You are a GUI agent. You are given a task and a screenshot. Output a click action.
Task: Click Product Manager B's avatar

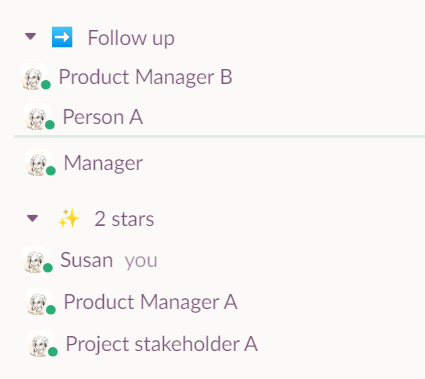pyautogui.click(x=33, y=77)
